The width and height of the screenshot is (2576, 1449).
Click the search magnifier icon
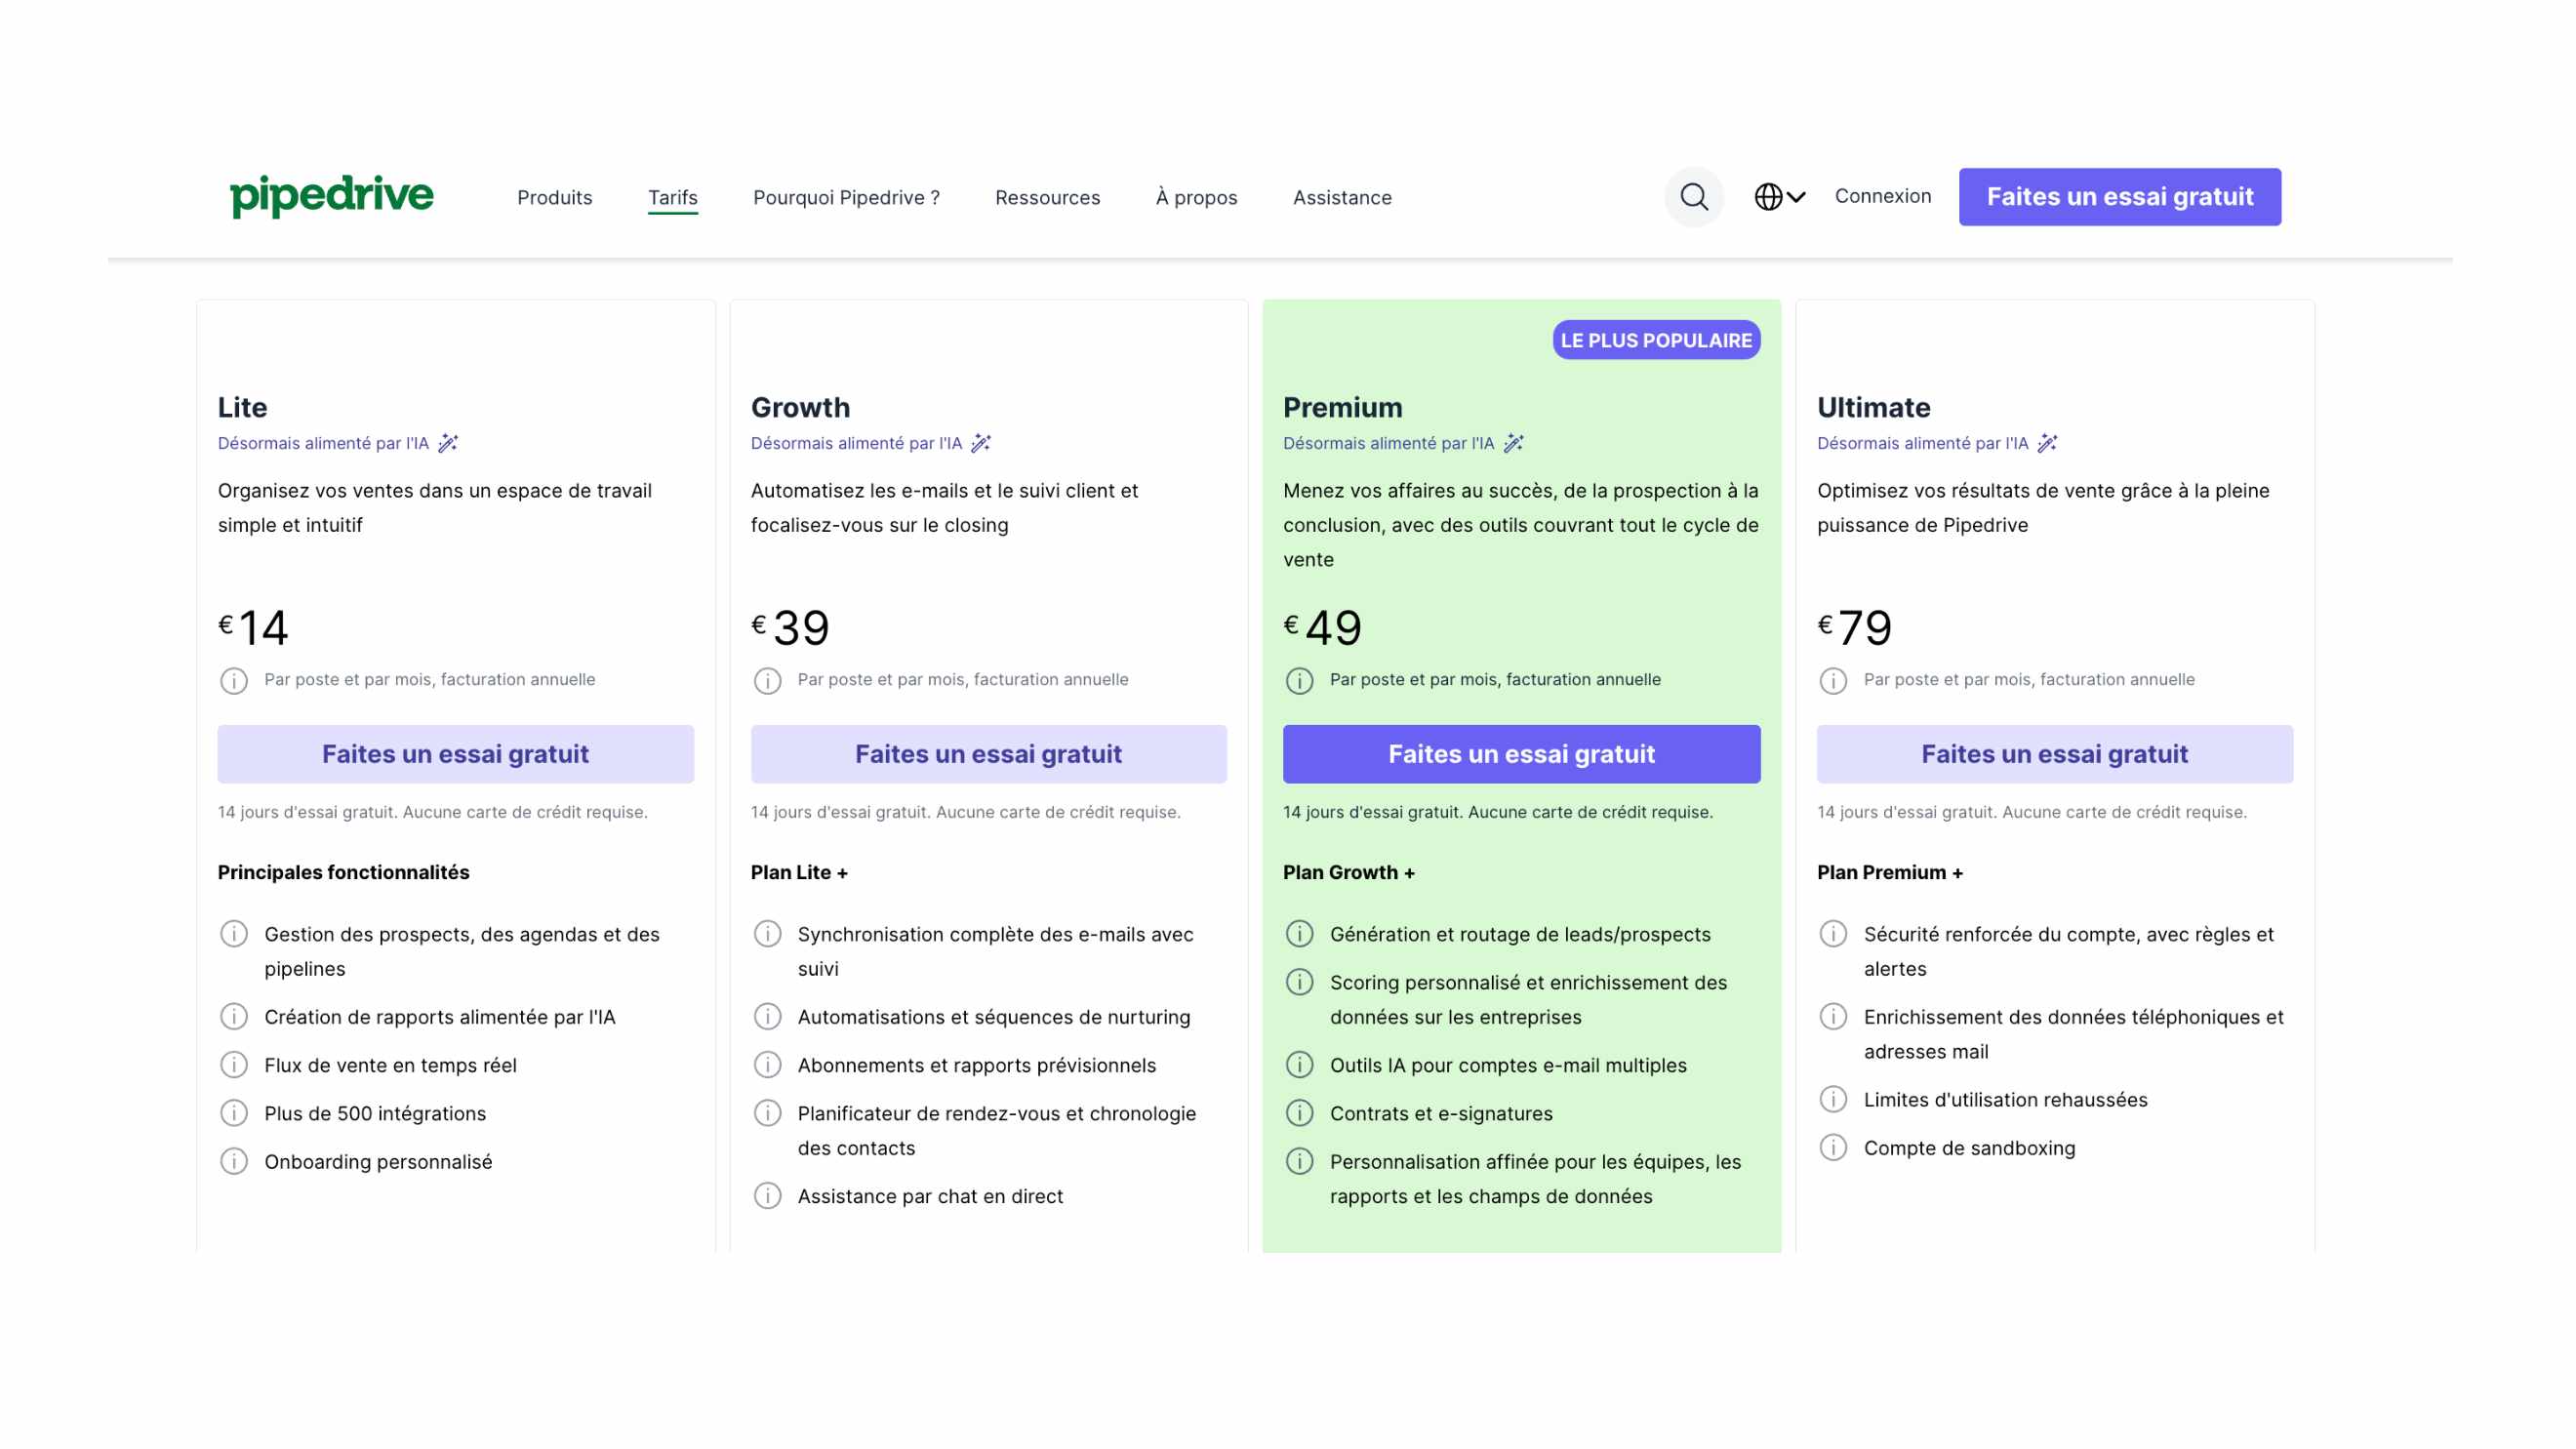pyautogui.click(x=1693, y=197)
